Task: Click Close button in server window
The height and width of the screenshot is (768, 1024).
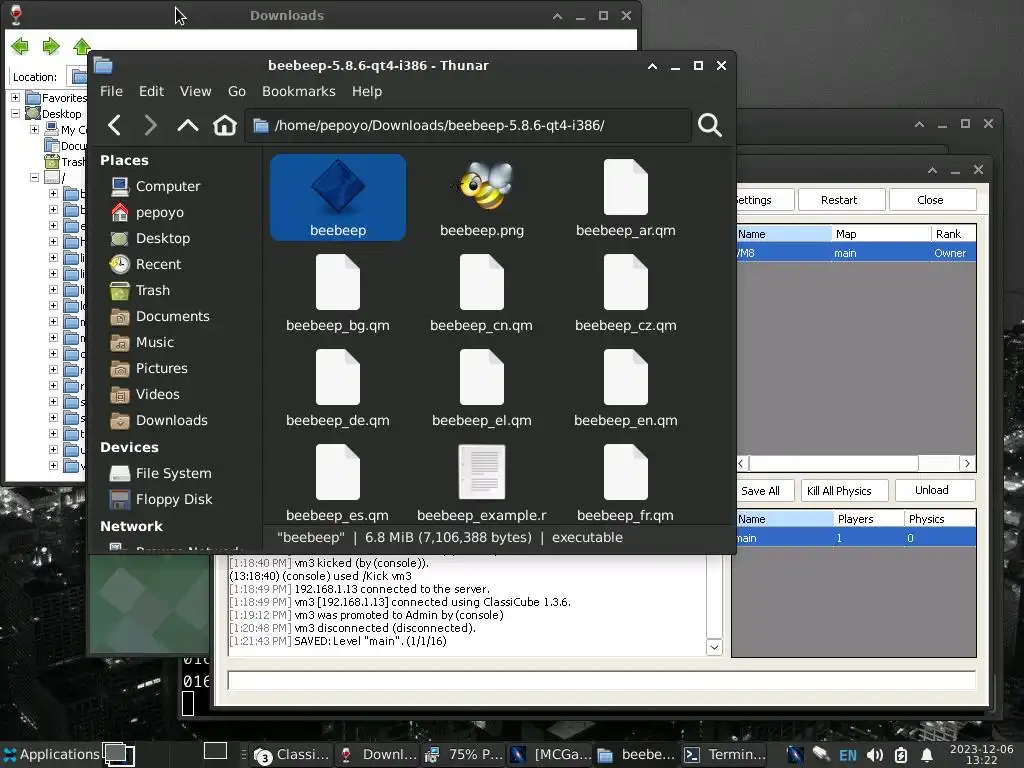Action: pyautogui.click(x=931, y=200)
